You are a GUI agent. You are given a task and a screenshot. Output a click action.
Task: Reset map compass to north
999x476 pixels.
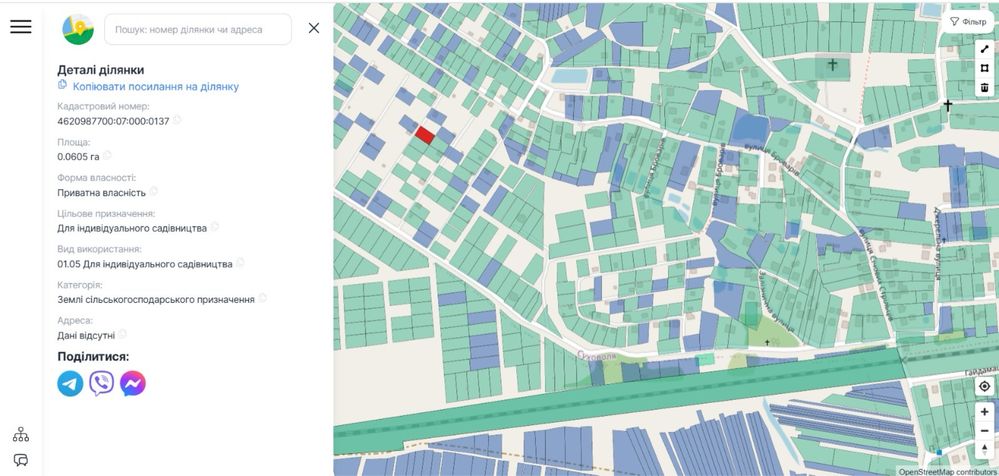tap(984, 449)
